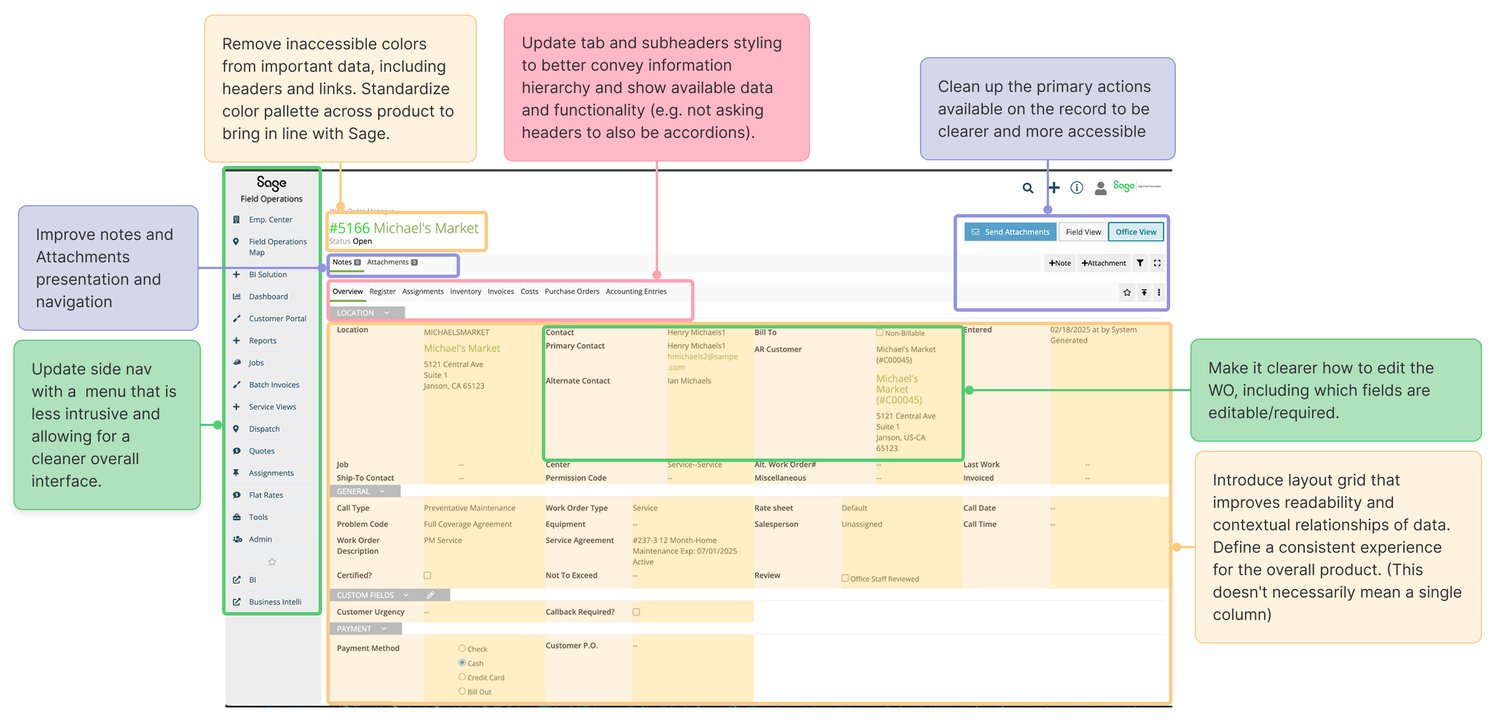The height and width of the screenshot is (722, 1500).
Task: Click the fullscreen expand icon
Action: click(1157, 263)
